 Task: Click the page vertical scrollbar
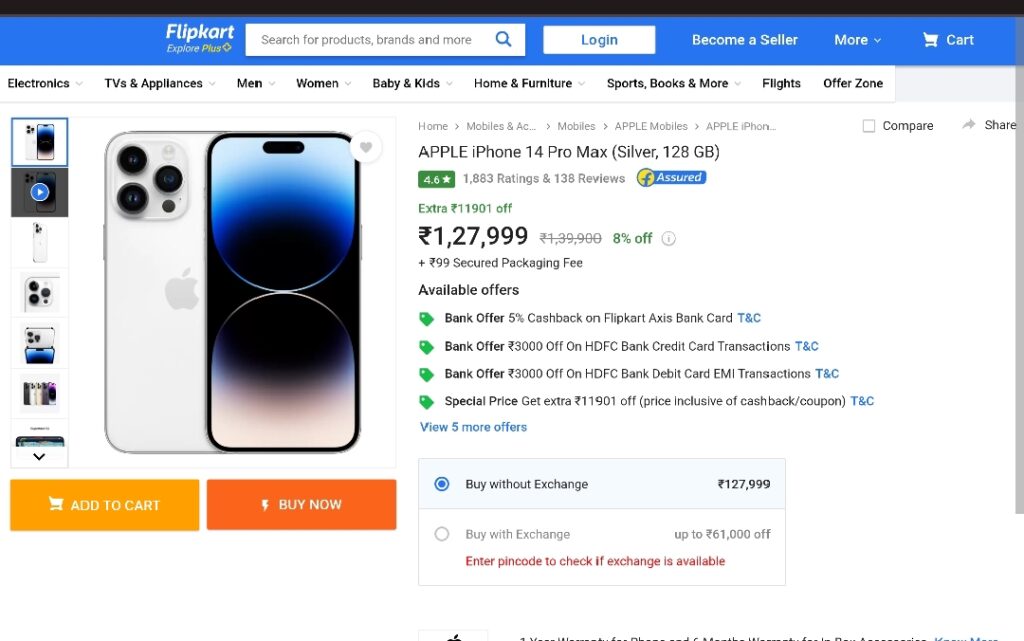click(x=1019, y=287)
